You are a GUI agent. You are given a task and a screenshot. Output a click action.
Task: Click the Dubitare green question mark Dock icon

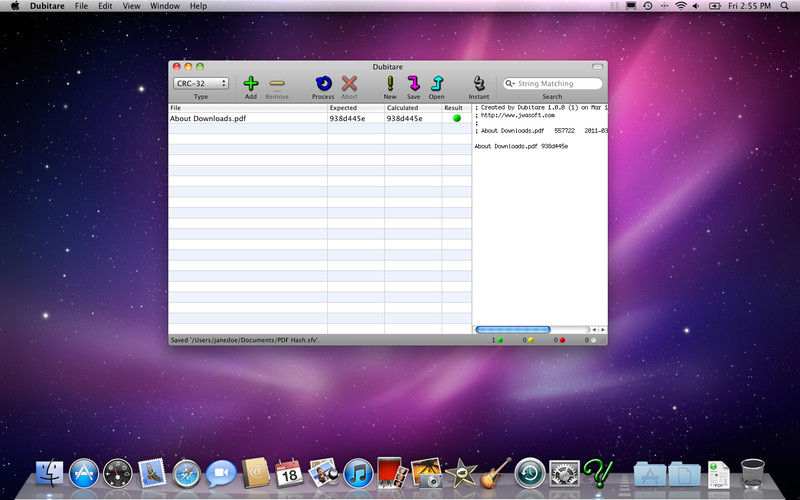pyautogui.click(x=598, y=473)
